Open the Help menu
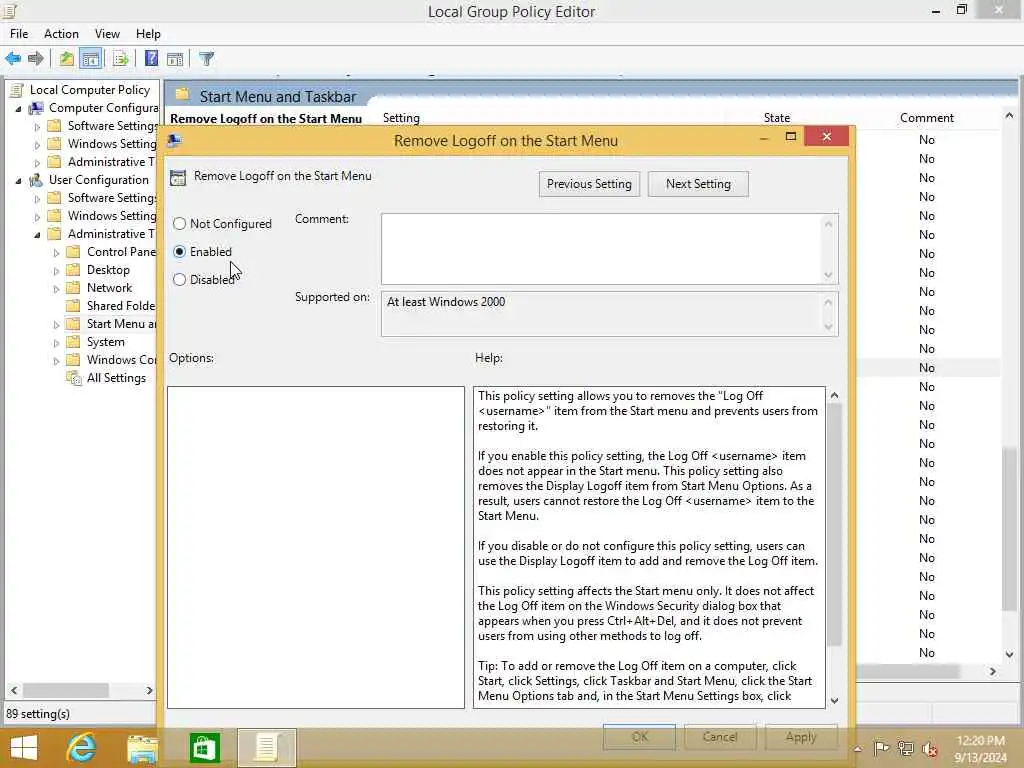 [148, 34]
